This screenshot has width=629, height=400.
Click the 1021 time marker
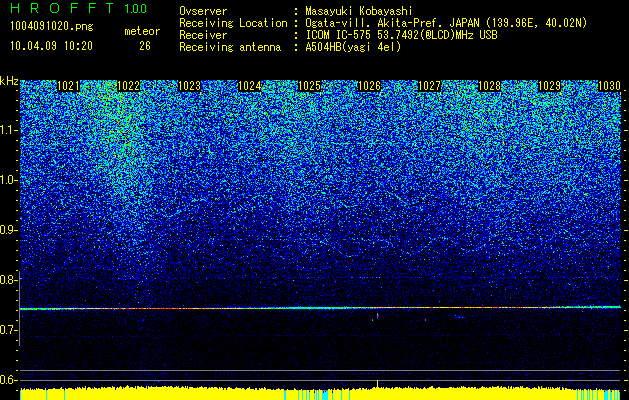pos(69,86)
